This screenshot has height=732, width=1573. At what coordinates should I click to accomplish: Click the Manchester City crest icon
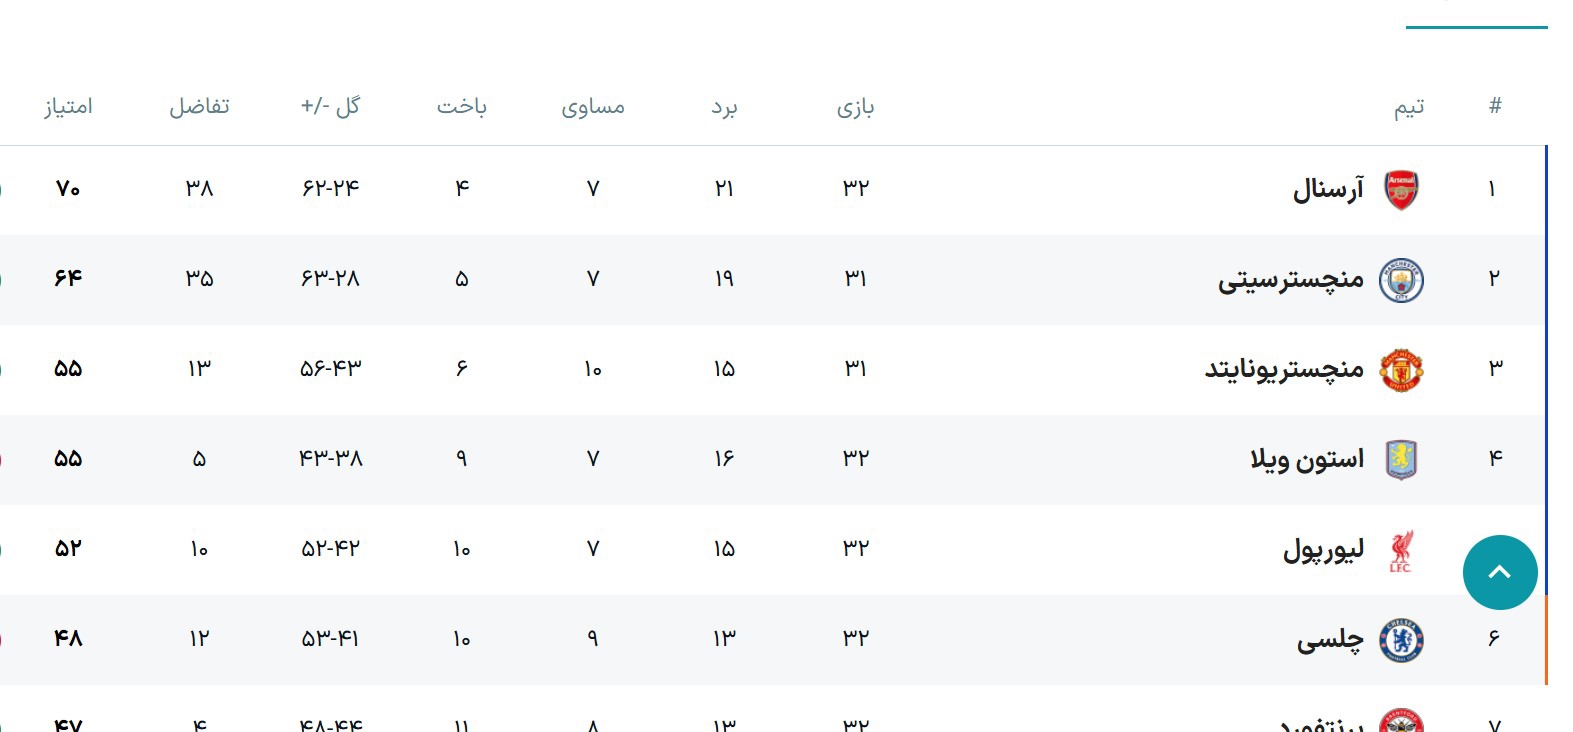point(1401,280)
